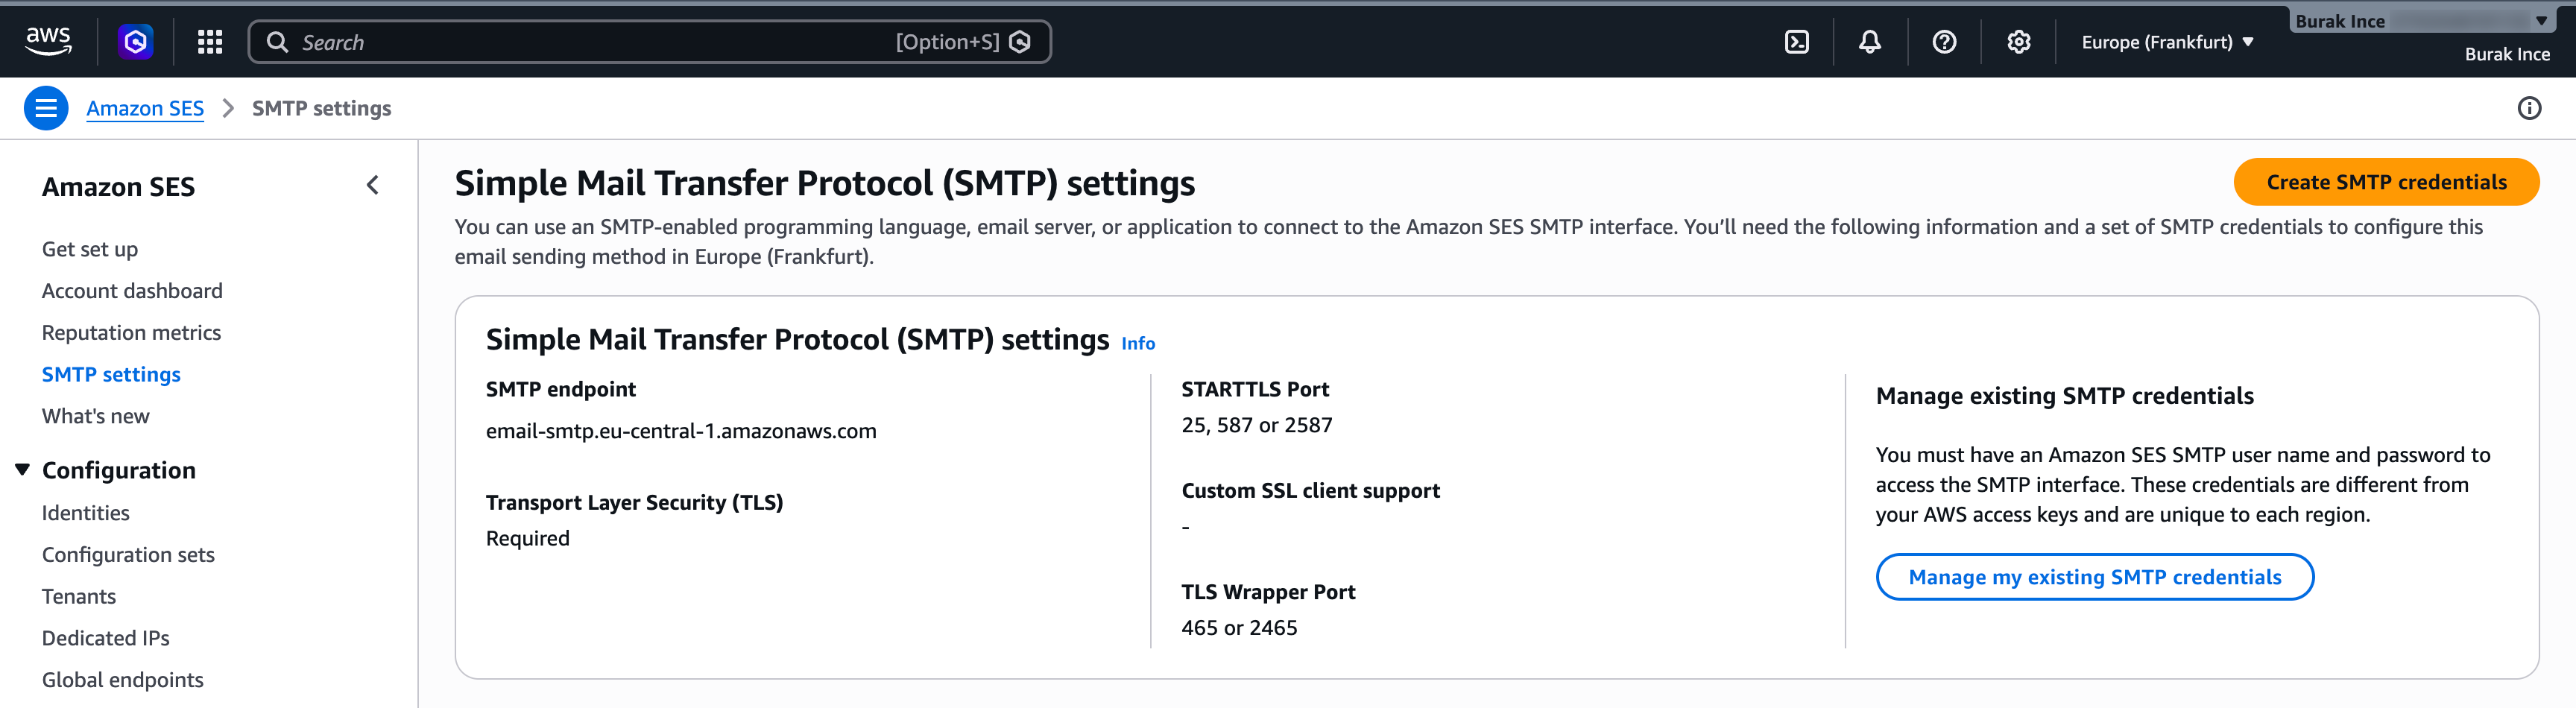Launch CloudShell from the header icon
The image size is (2576, 708).
tap(1796, 42)
